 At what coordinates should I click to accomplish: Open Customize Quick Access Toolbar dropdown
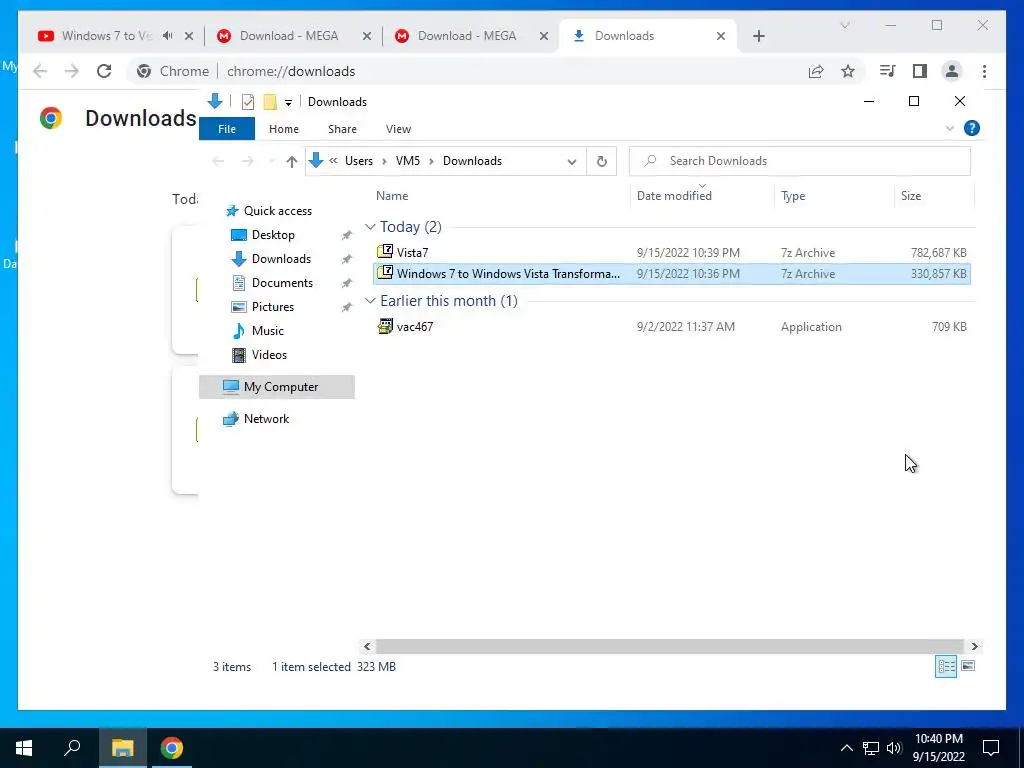point(288,103)
